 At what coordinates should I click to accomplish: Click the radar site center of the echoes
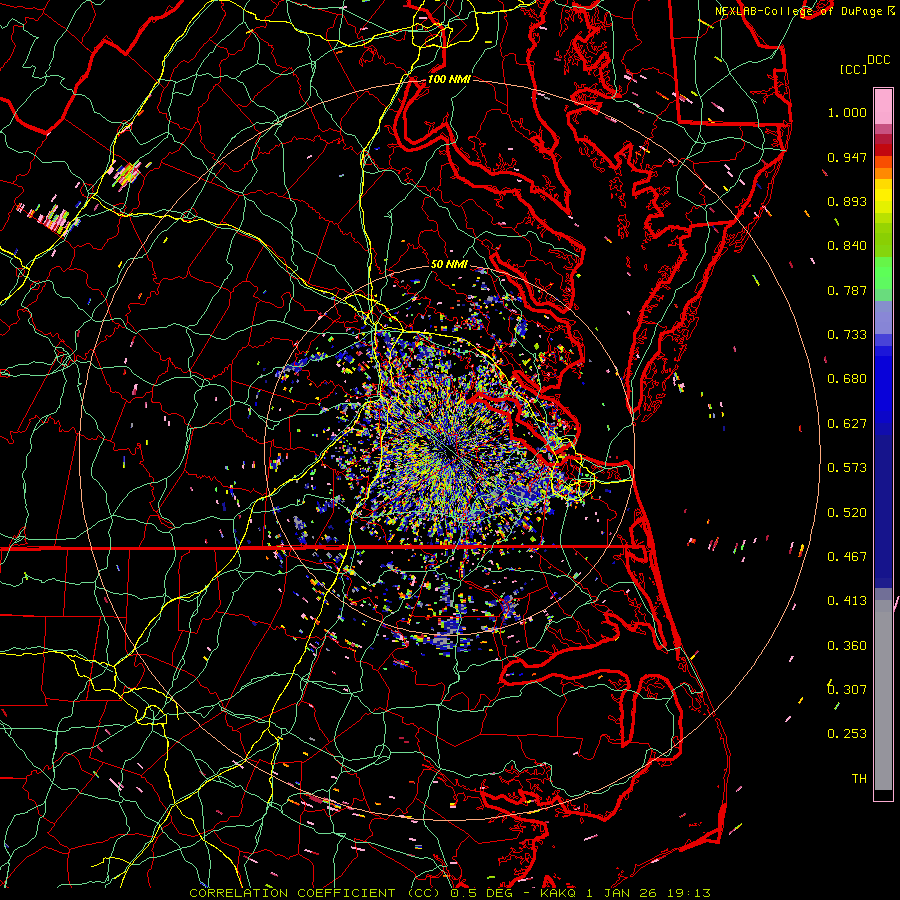451,452
